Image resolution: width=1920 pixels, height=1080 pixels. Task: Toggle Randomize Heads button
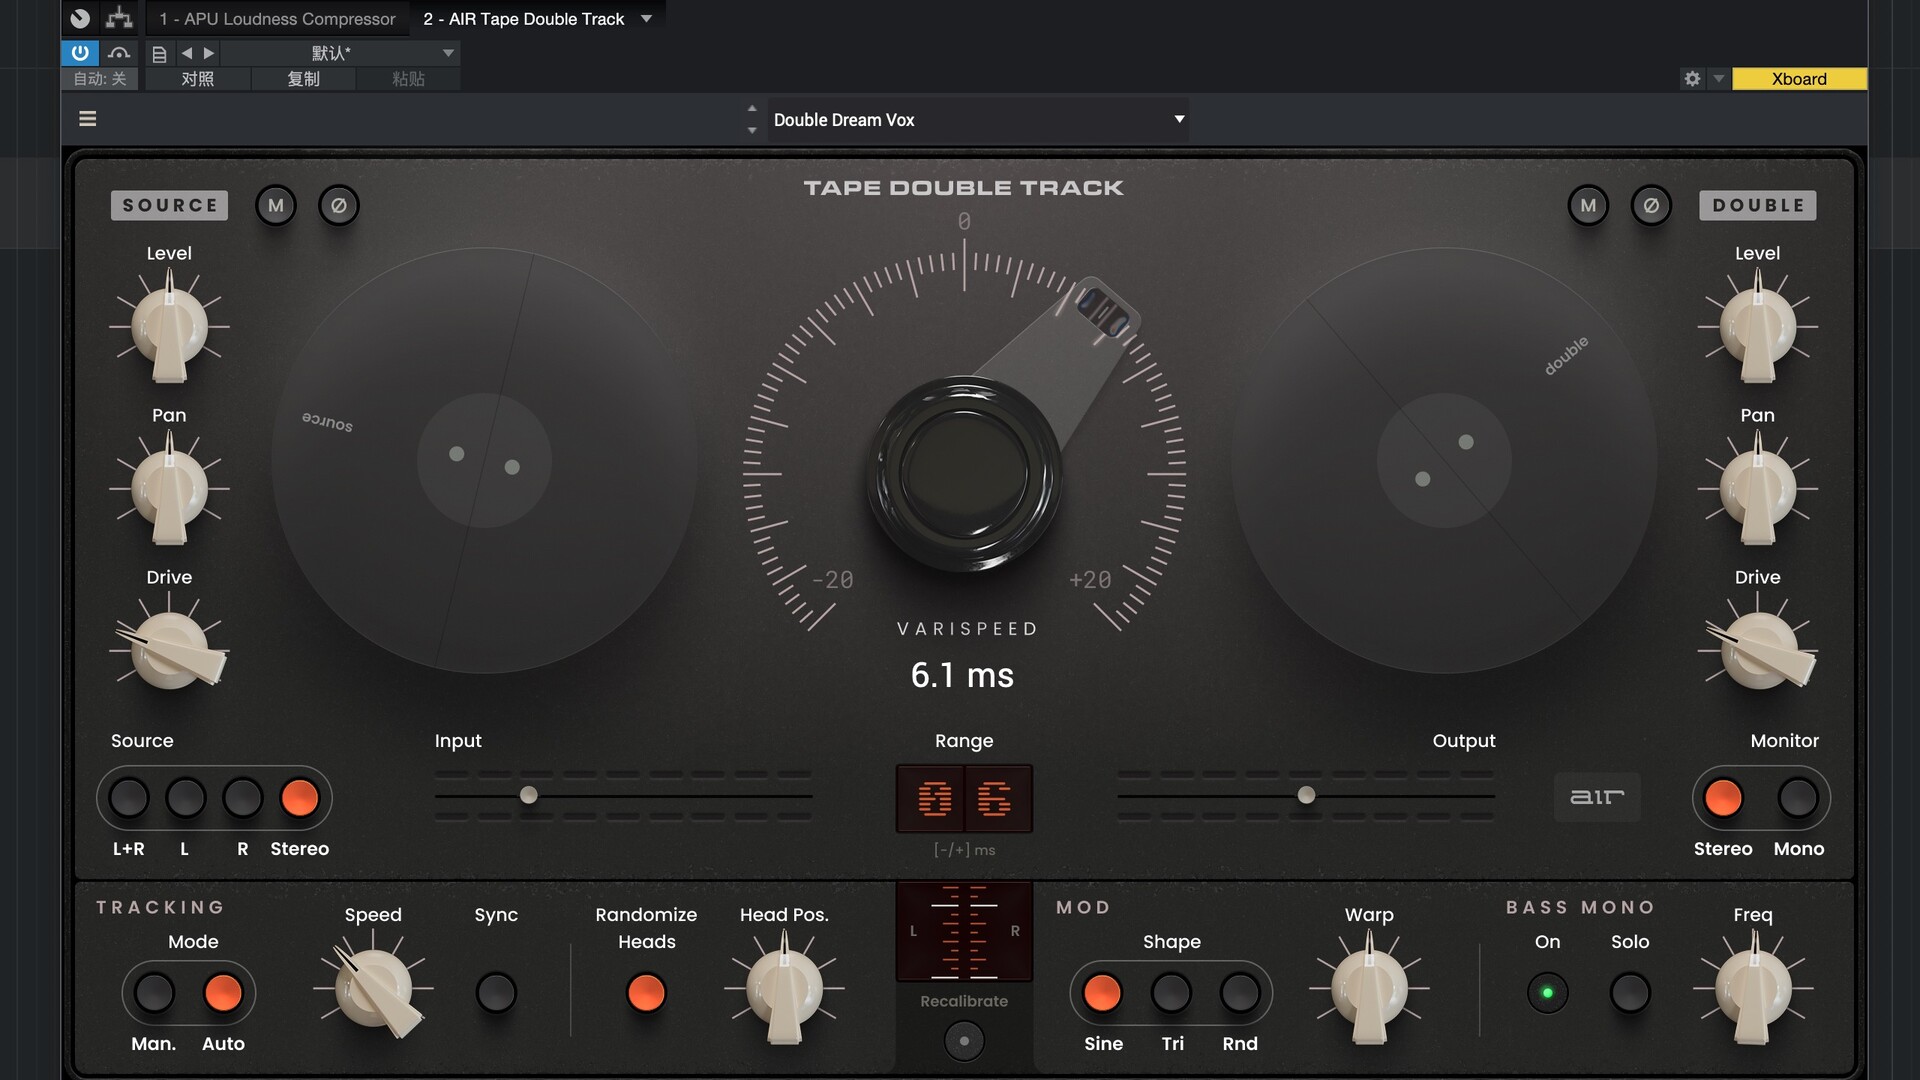tap(646, 993)
